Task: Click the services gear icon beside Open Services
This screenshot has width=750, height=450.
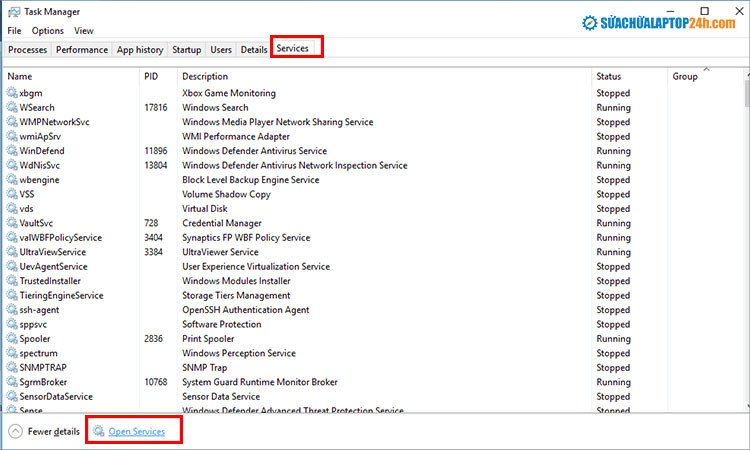Action: pyautogui.click(x=99, y=431)
